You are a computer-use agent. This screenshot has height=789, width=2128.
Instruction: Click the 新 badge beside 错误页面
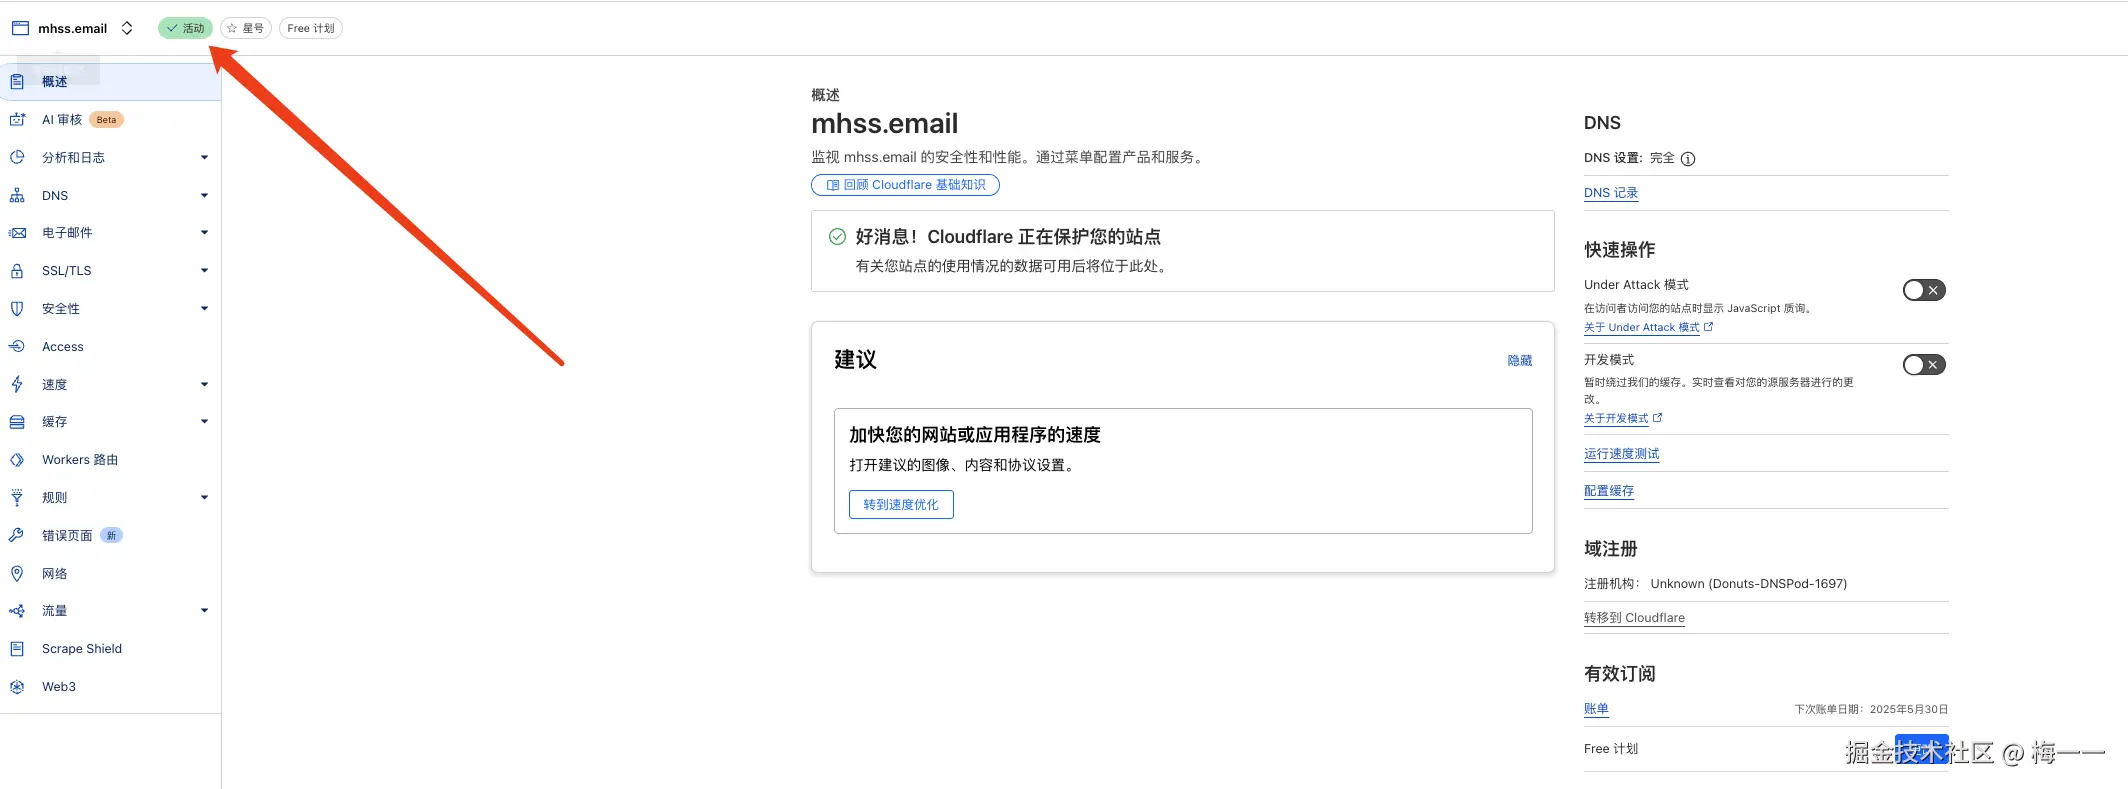111,536
